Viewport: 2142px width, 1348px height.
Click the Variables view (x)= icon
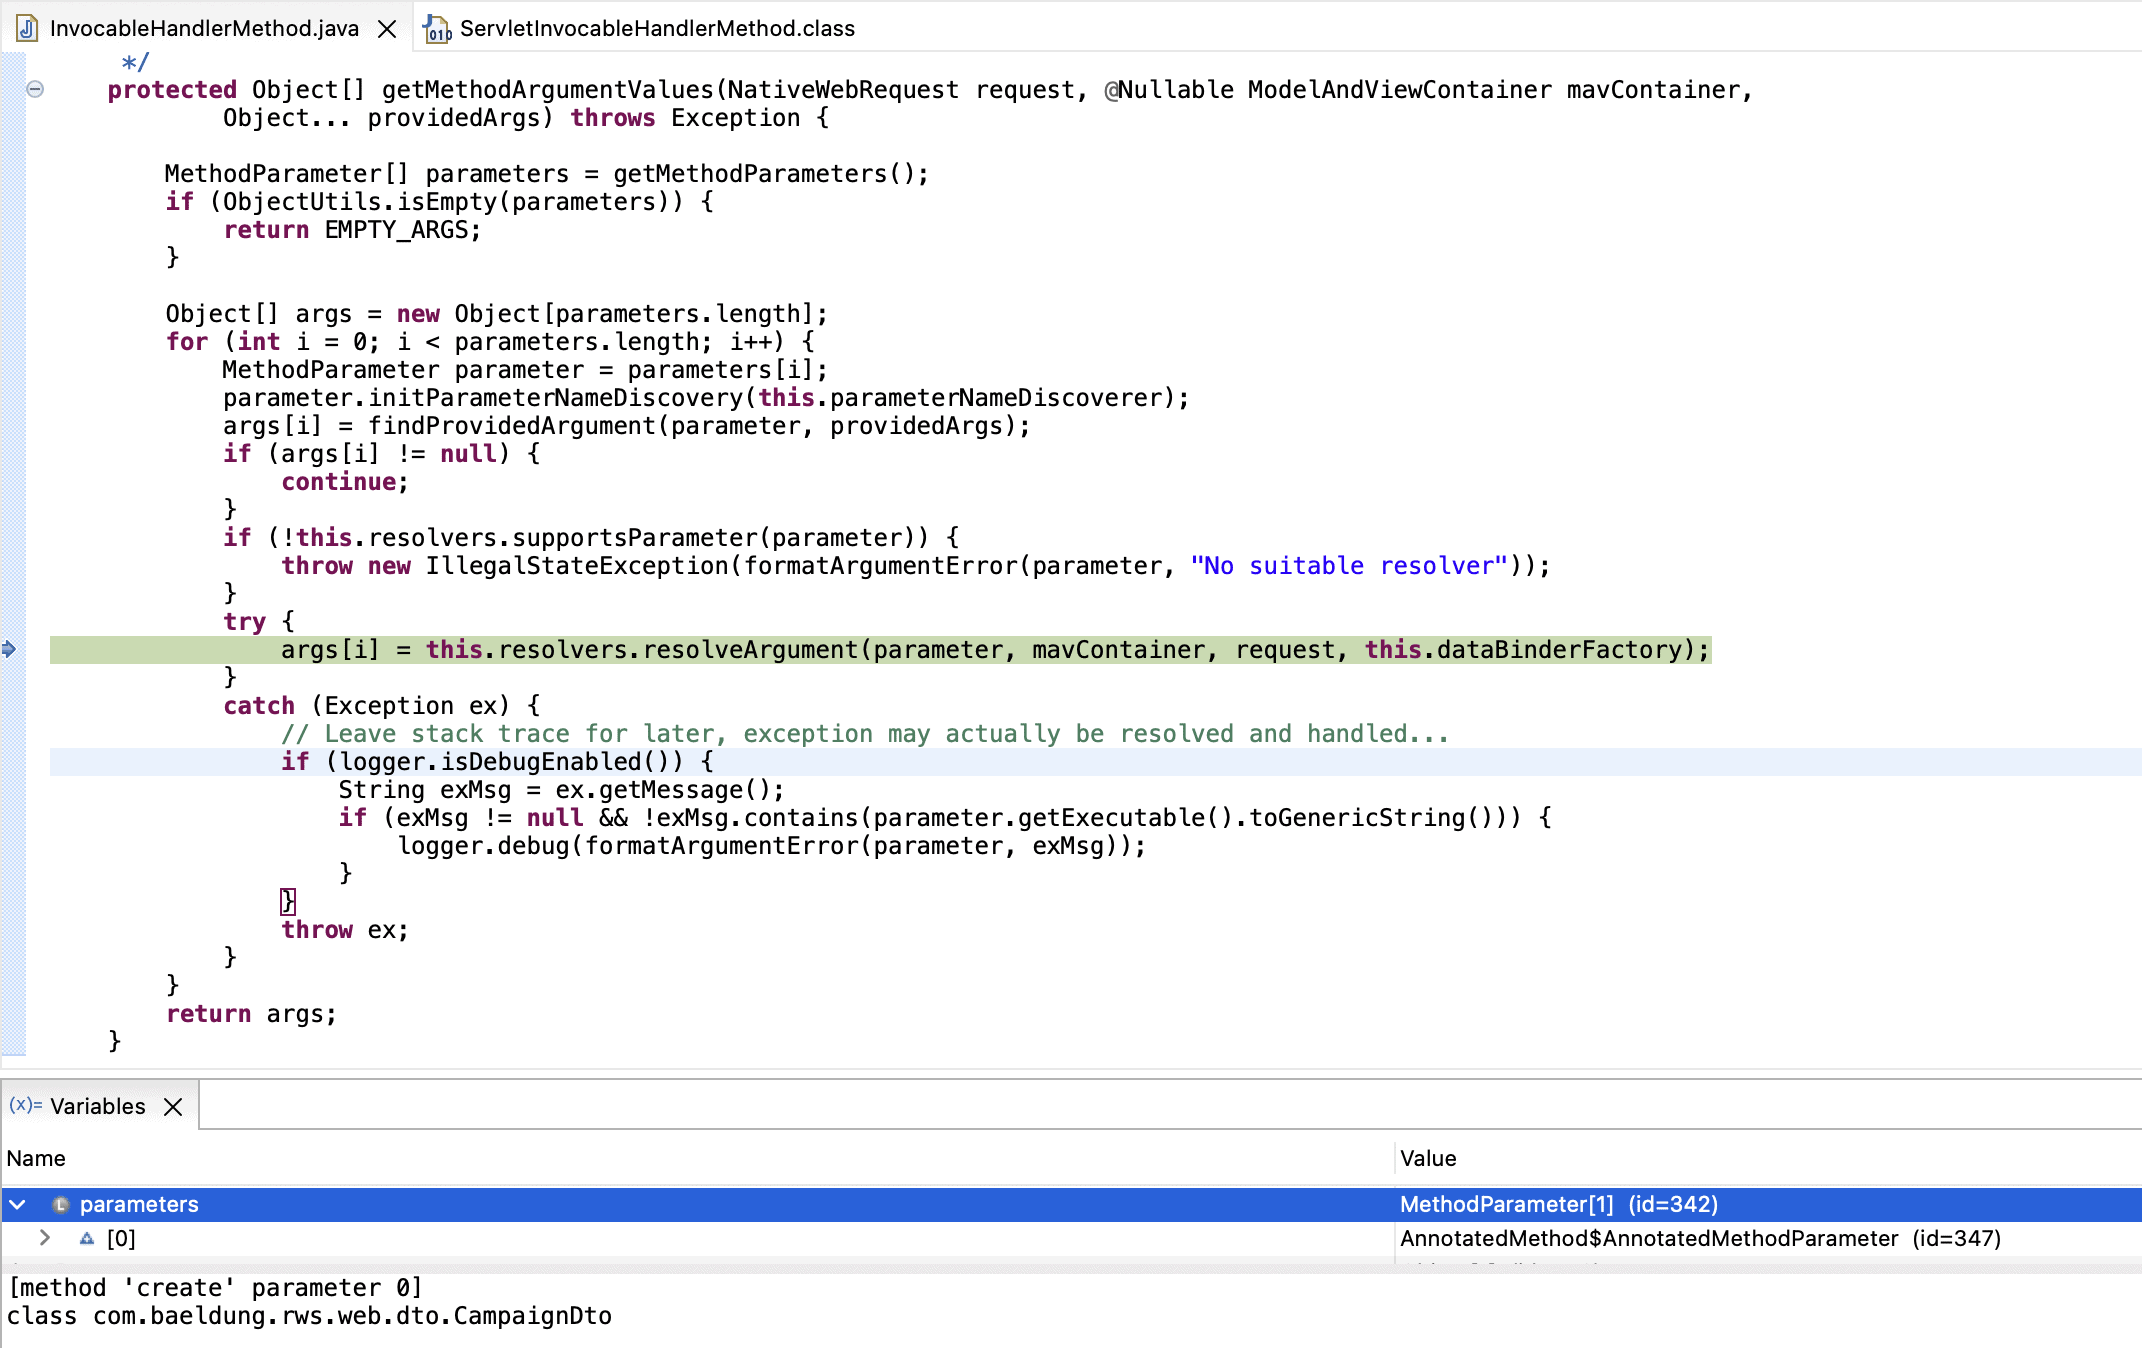pos(25,1105)
